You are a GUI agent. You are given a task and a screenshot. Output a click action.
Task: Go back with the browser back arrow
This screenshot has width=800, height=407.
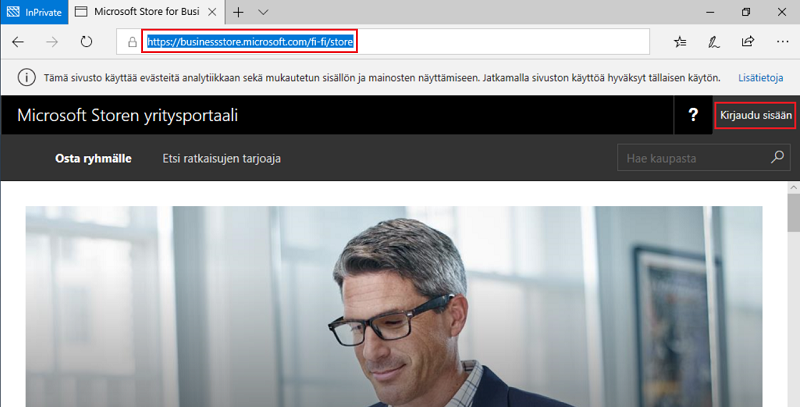point(18,42)
